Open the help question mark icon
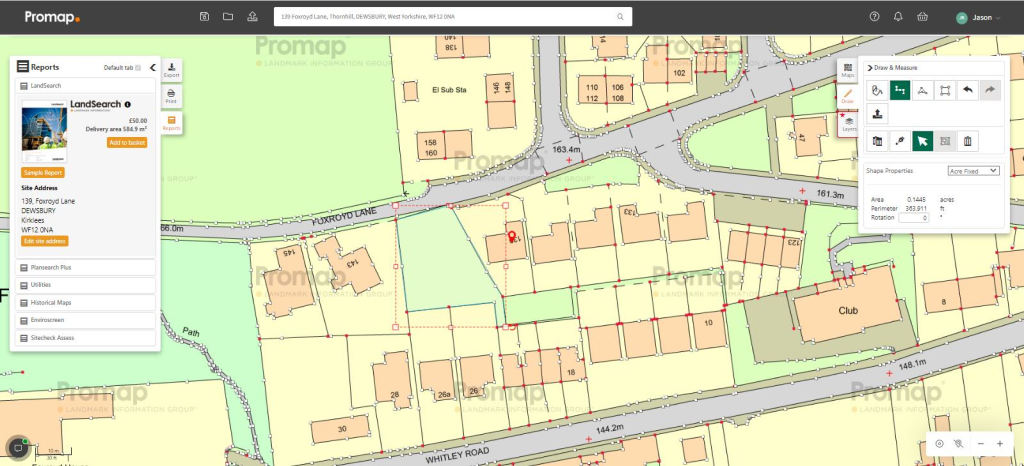The height and width of the screenshot is (466, 1024). [x=874, y=17]
